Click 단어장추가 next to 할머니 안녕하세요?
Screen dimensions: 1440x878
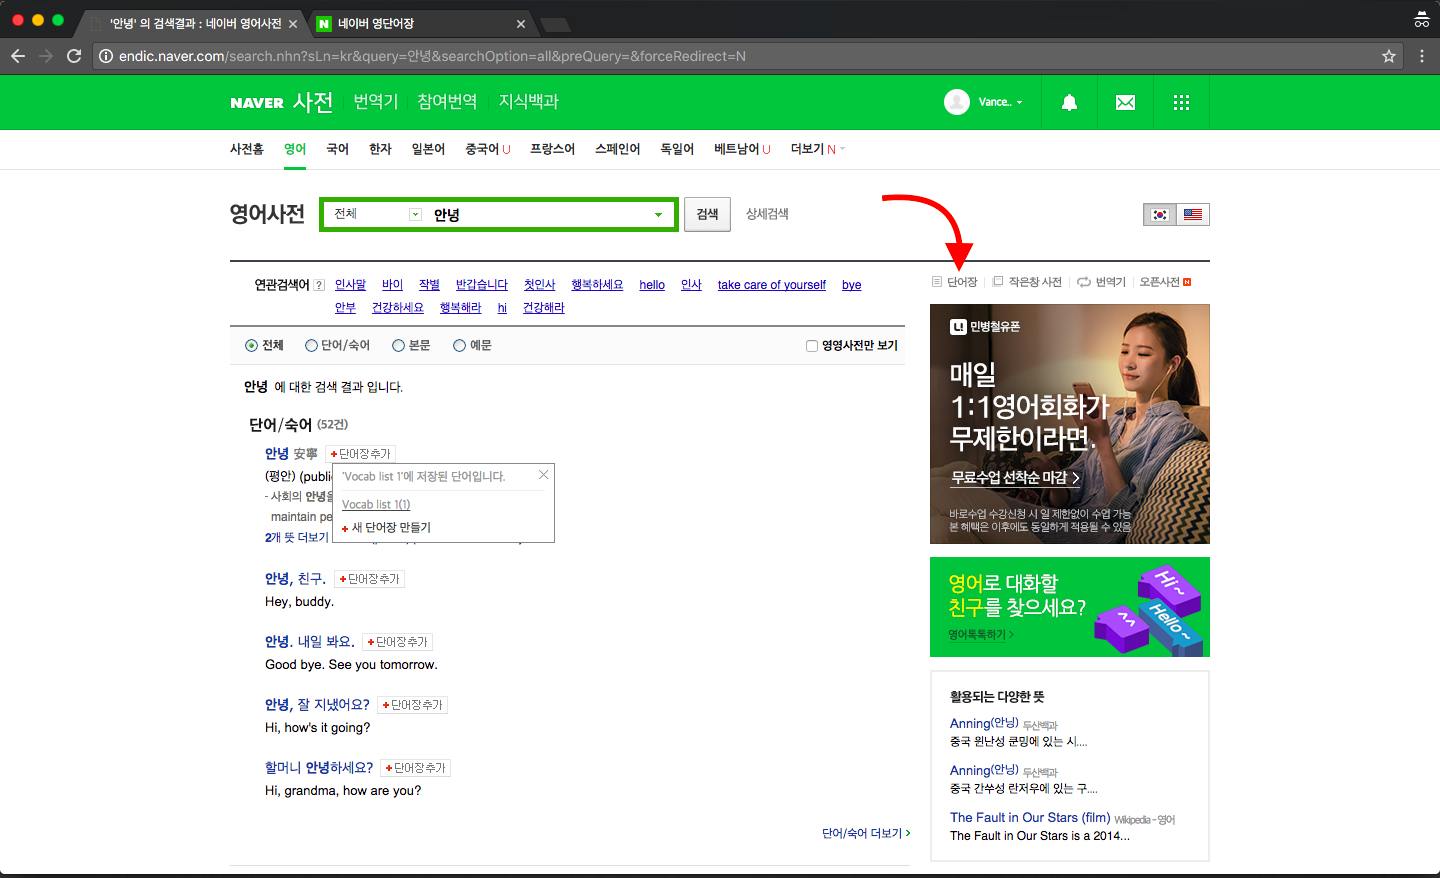[415, 768]
